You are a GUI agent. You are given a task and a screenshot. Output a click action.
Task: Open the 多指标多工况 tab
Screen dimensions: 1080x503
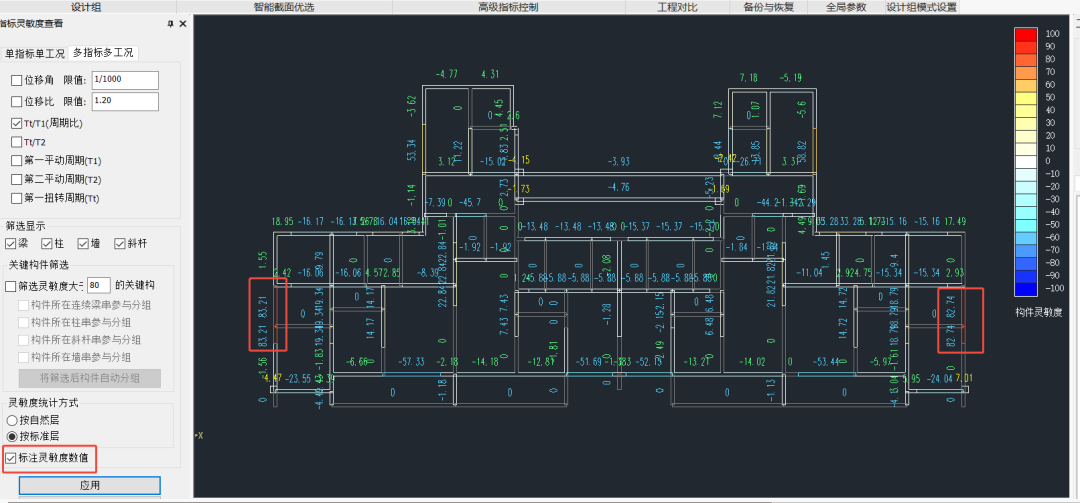coord(103,53)
